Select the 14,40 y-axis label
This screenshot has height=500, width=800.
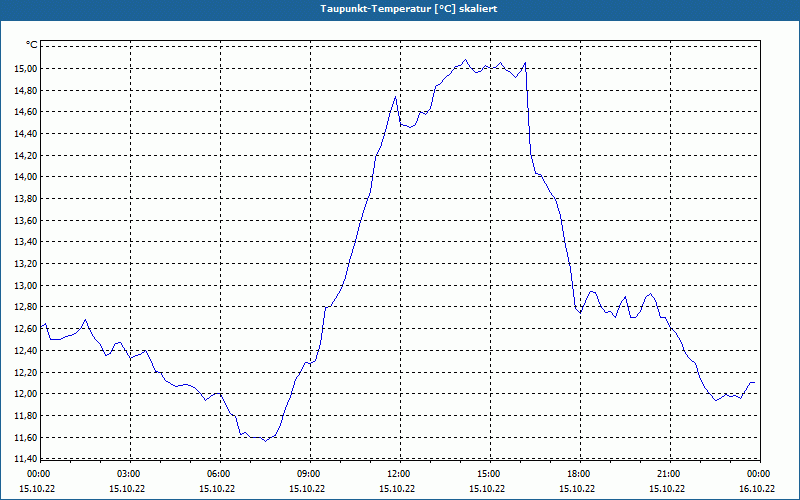click(28, 134)
